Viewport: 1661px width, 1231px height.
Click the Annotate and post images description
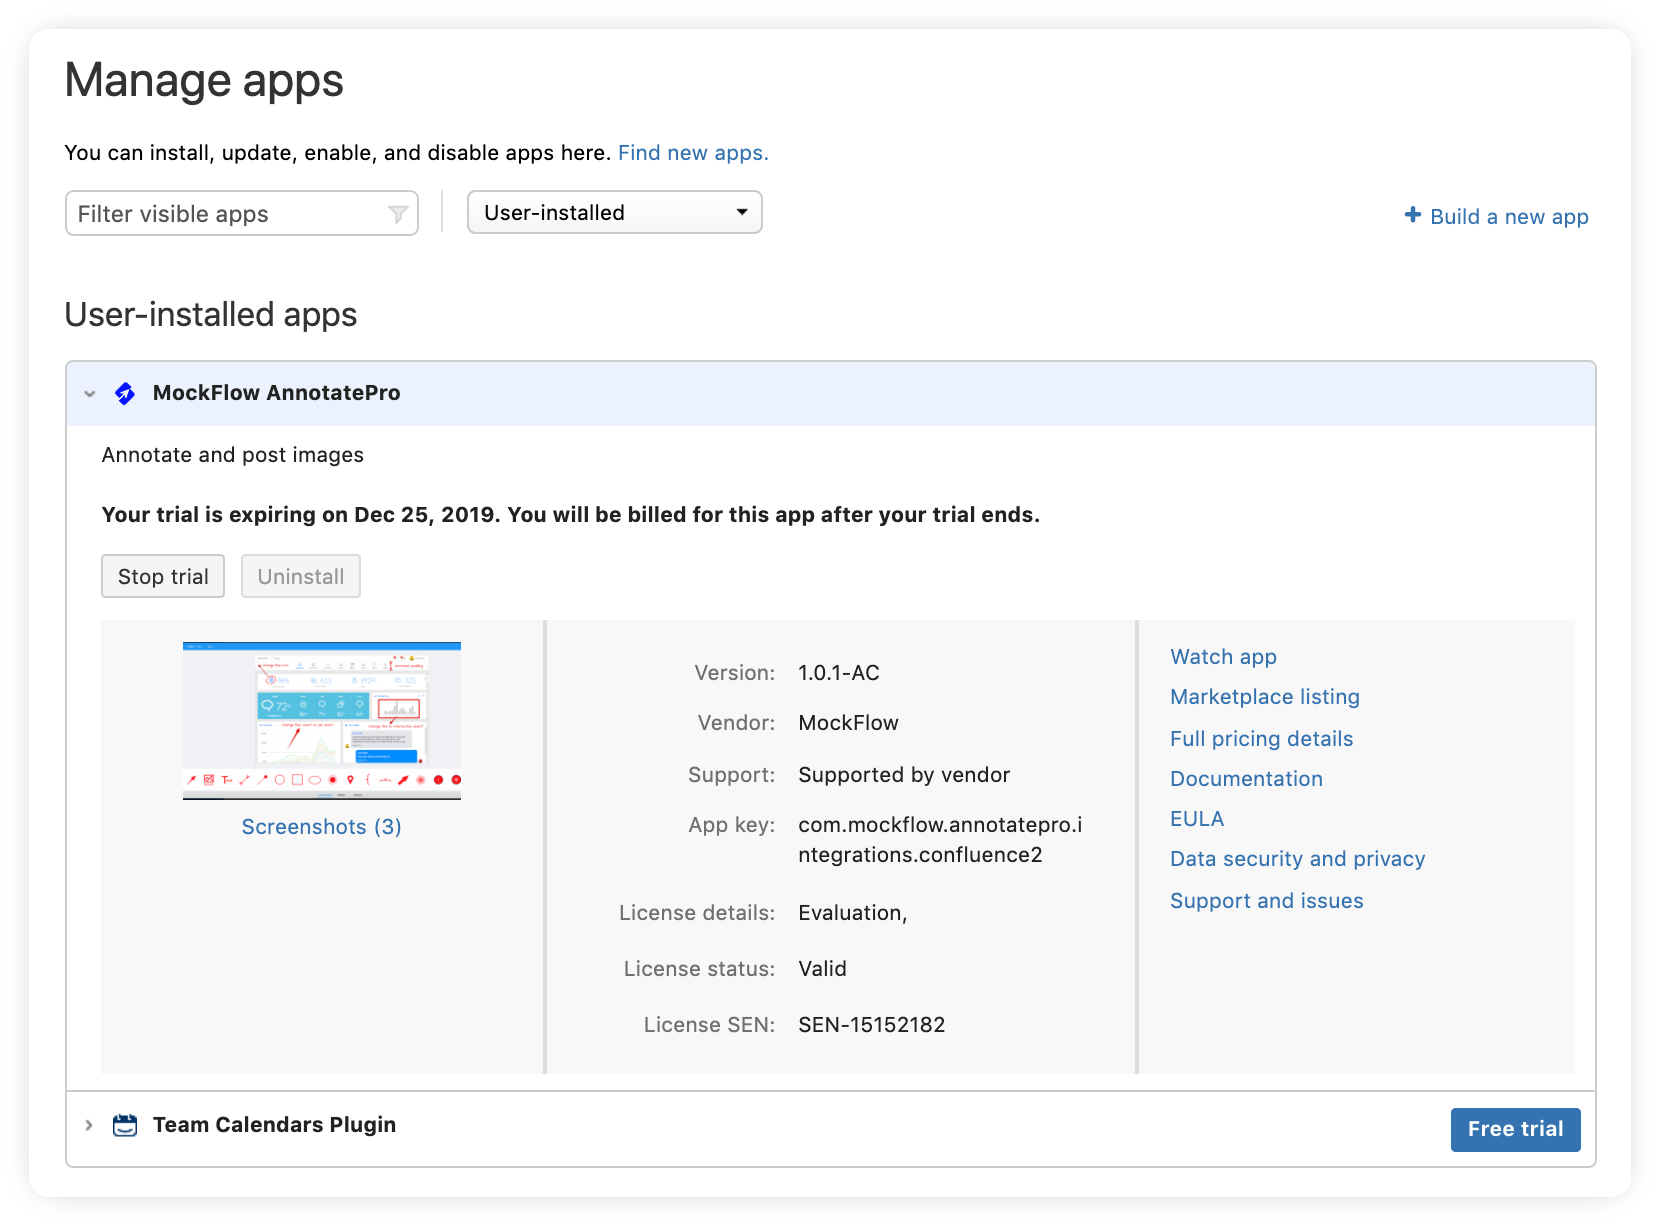tap(233, 455)
